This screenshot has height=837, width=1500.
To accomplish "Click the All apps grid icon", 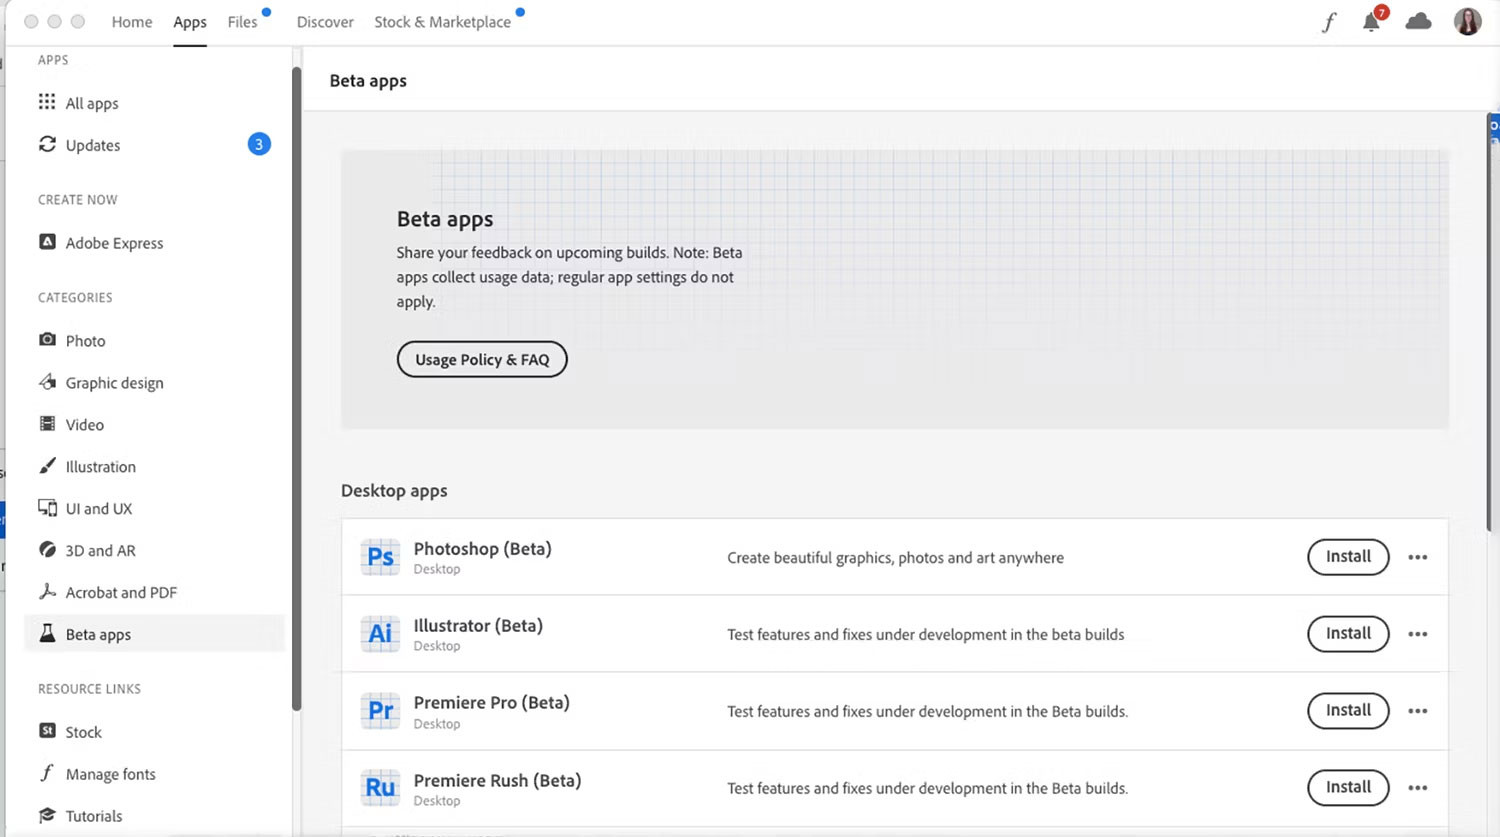I will click(47, 102).
